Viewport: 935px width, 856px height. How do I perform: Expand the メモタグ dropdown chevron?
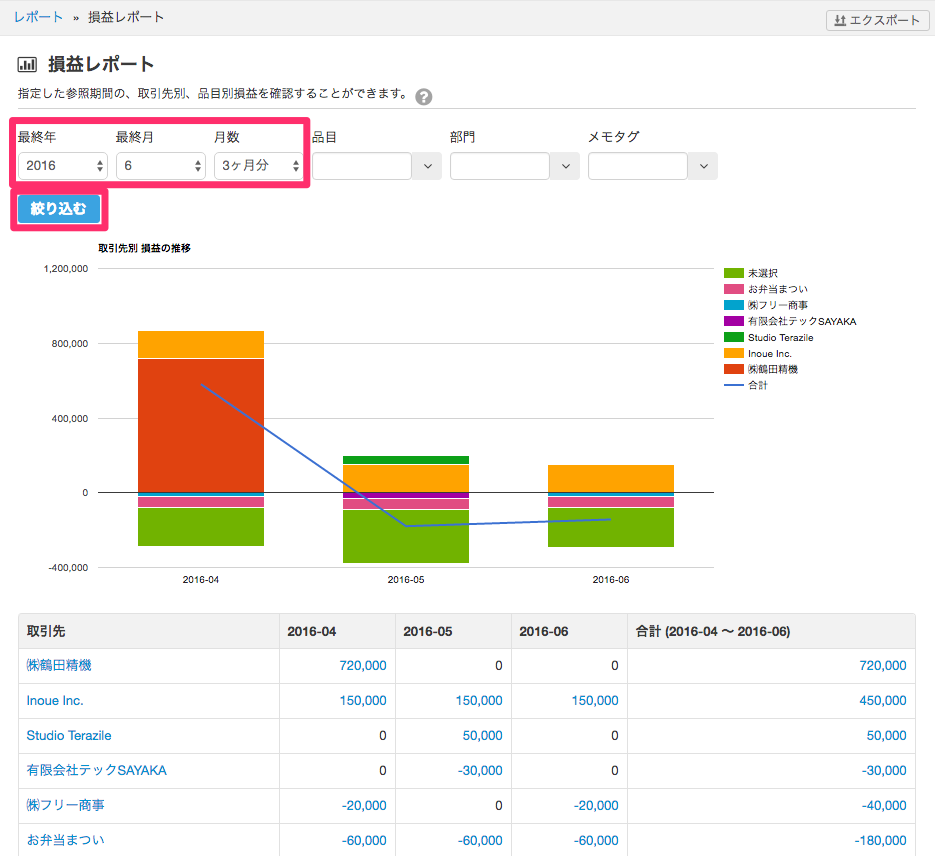coord(704,166)
